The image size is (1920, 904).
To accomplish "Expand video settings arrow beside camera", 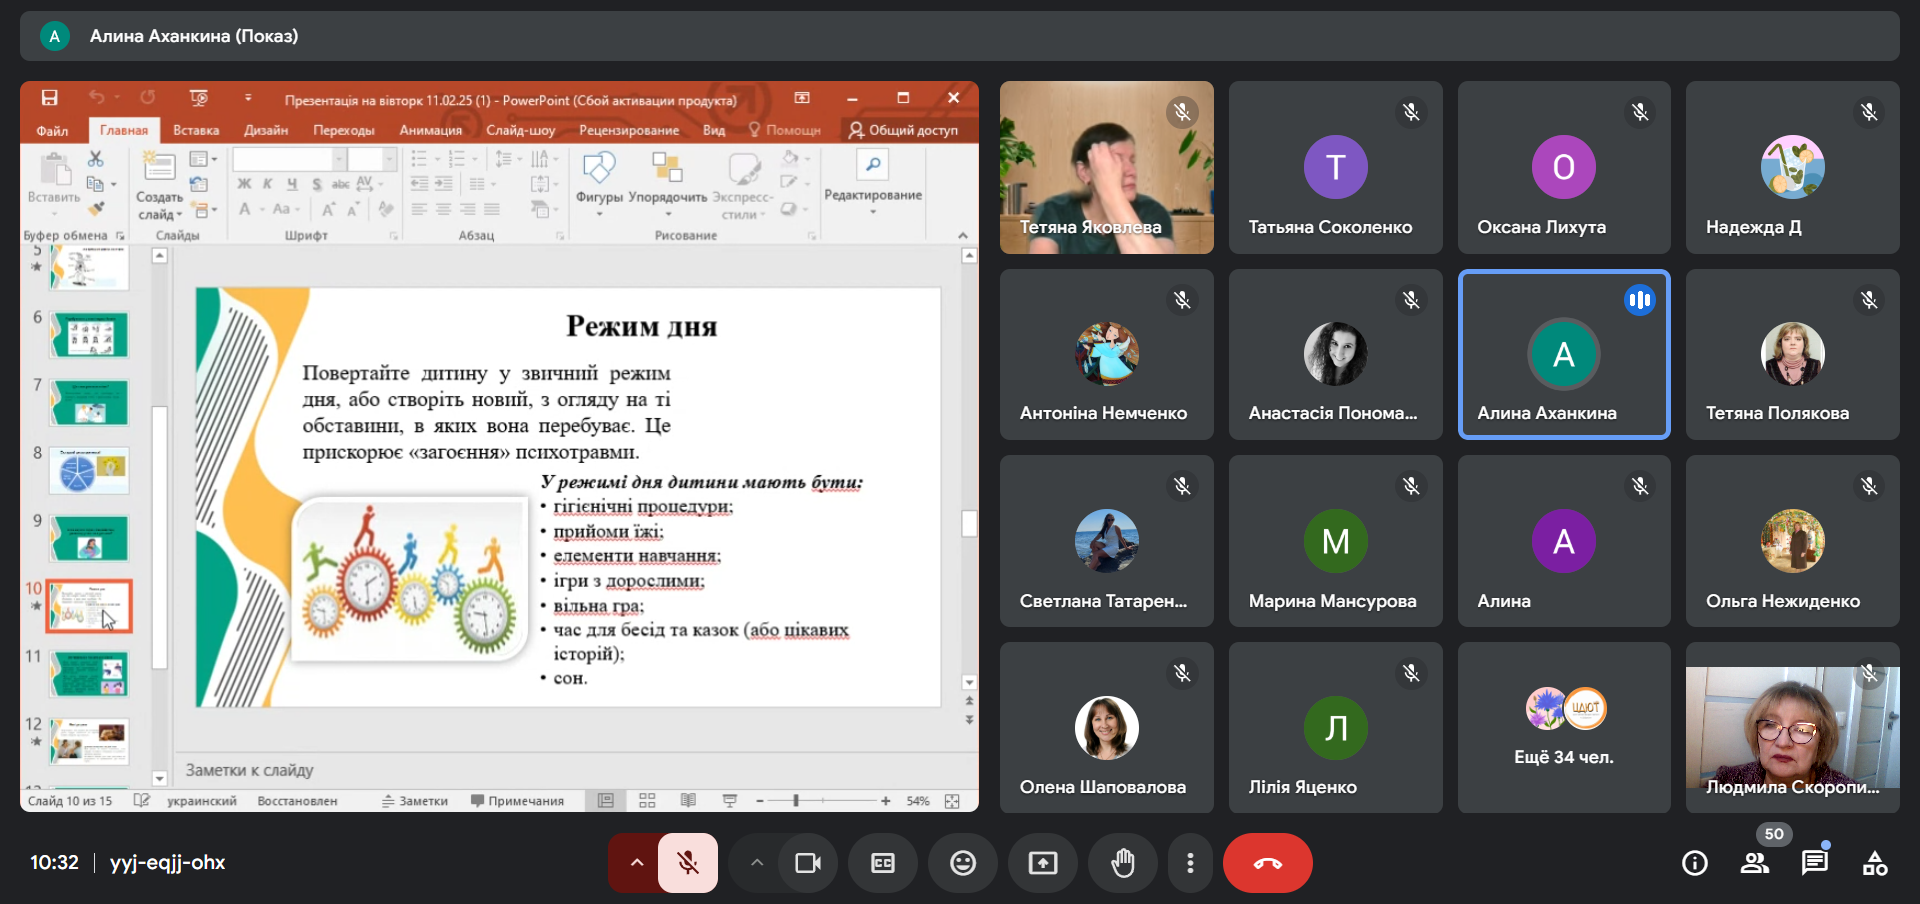I will (x=757, y=863).
